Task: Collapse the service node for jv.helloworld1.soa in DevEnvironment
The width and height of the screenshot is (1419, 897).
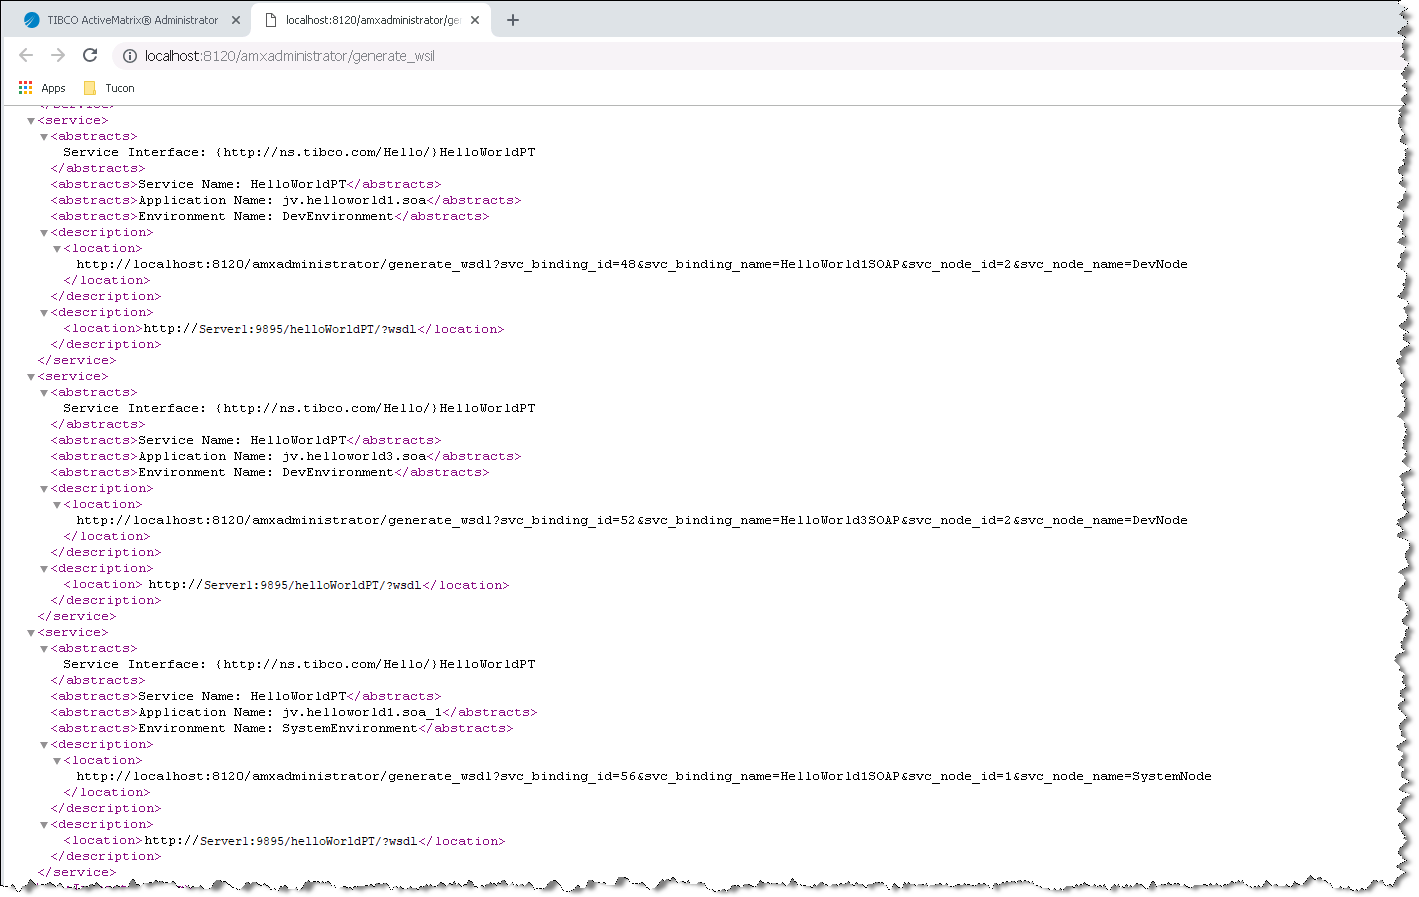Action: [31, 121]
